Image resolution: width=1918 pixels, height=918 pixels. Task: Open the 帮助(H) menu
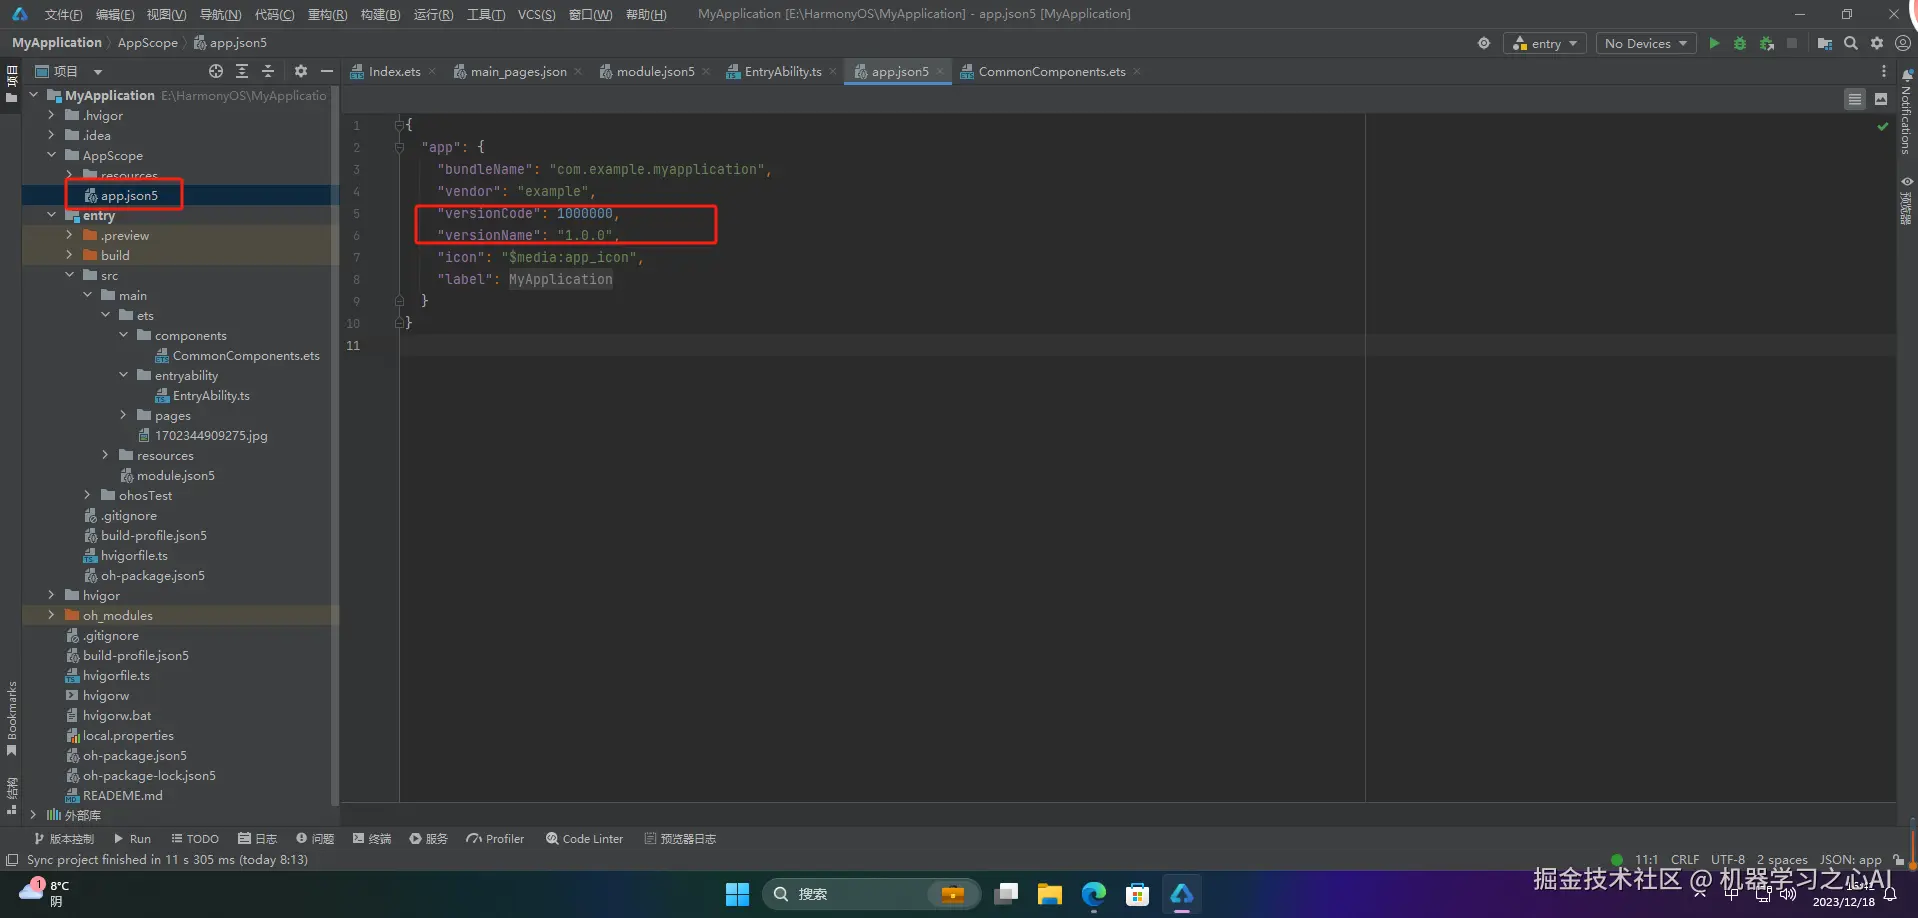pyautogui.click(x=646, y=14)
